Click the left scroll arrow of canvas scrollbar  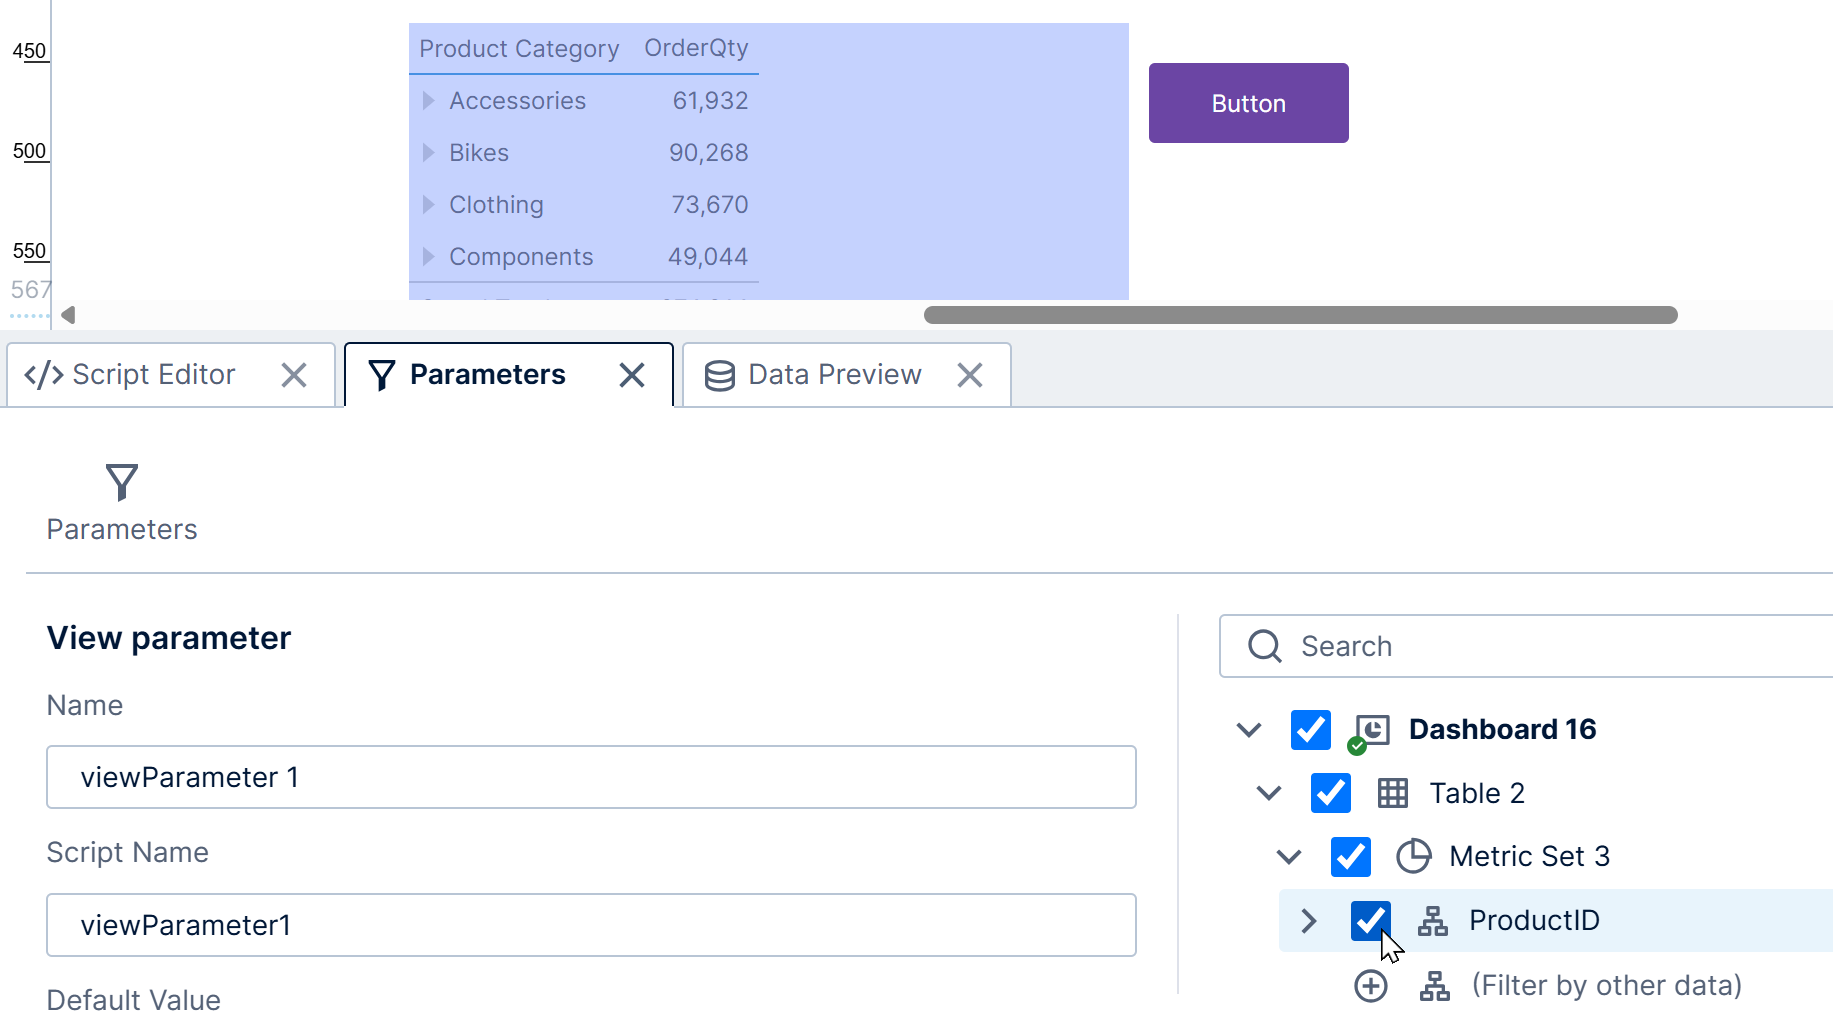coord(68,315)
